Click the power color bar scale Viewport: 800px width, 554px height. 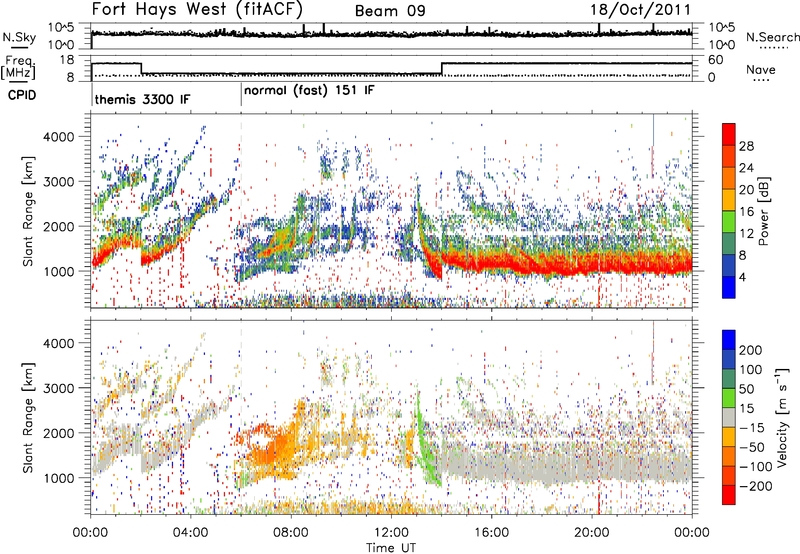coord(729,211)
